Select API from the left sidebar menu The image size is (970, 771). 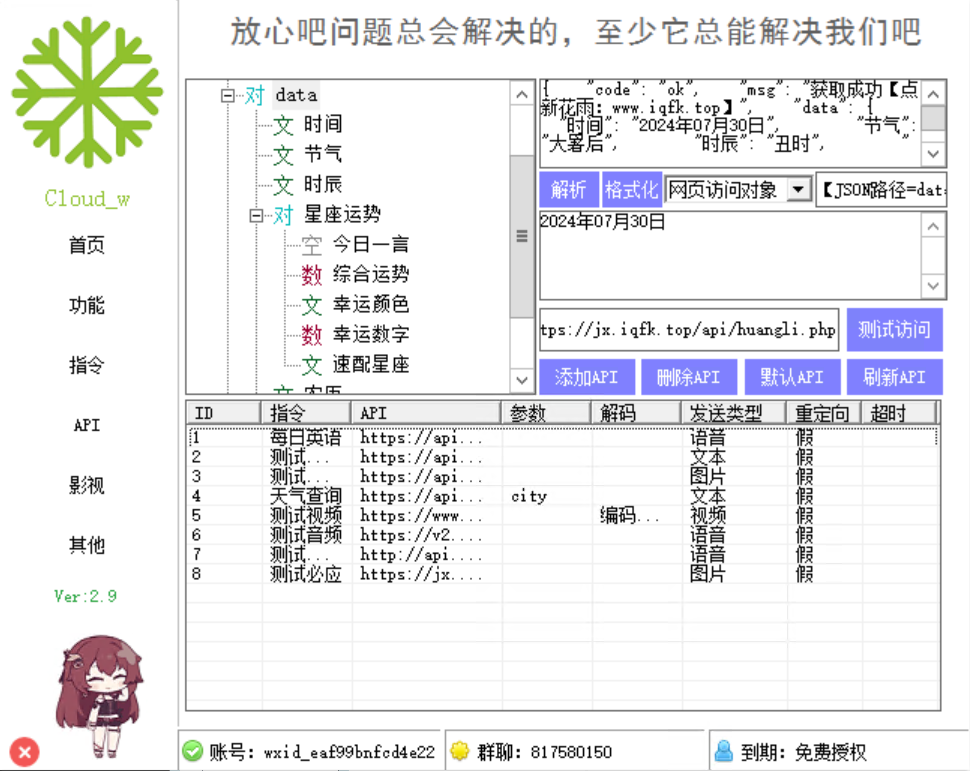click(x=86, y=425)
